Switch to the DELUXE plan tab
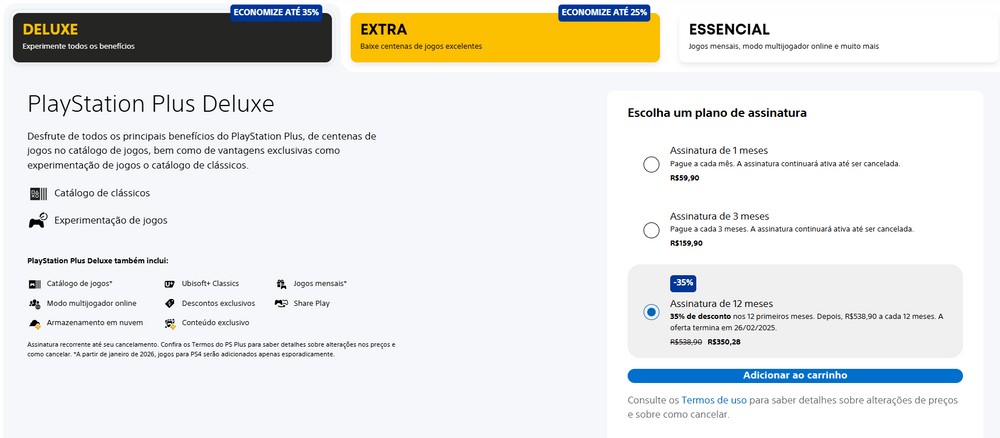Screen dimensions: 1000x438 coord(172,37)
